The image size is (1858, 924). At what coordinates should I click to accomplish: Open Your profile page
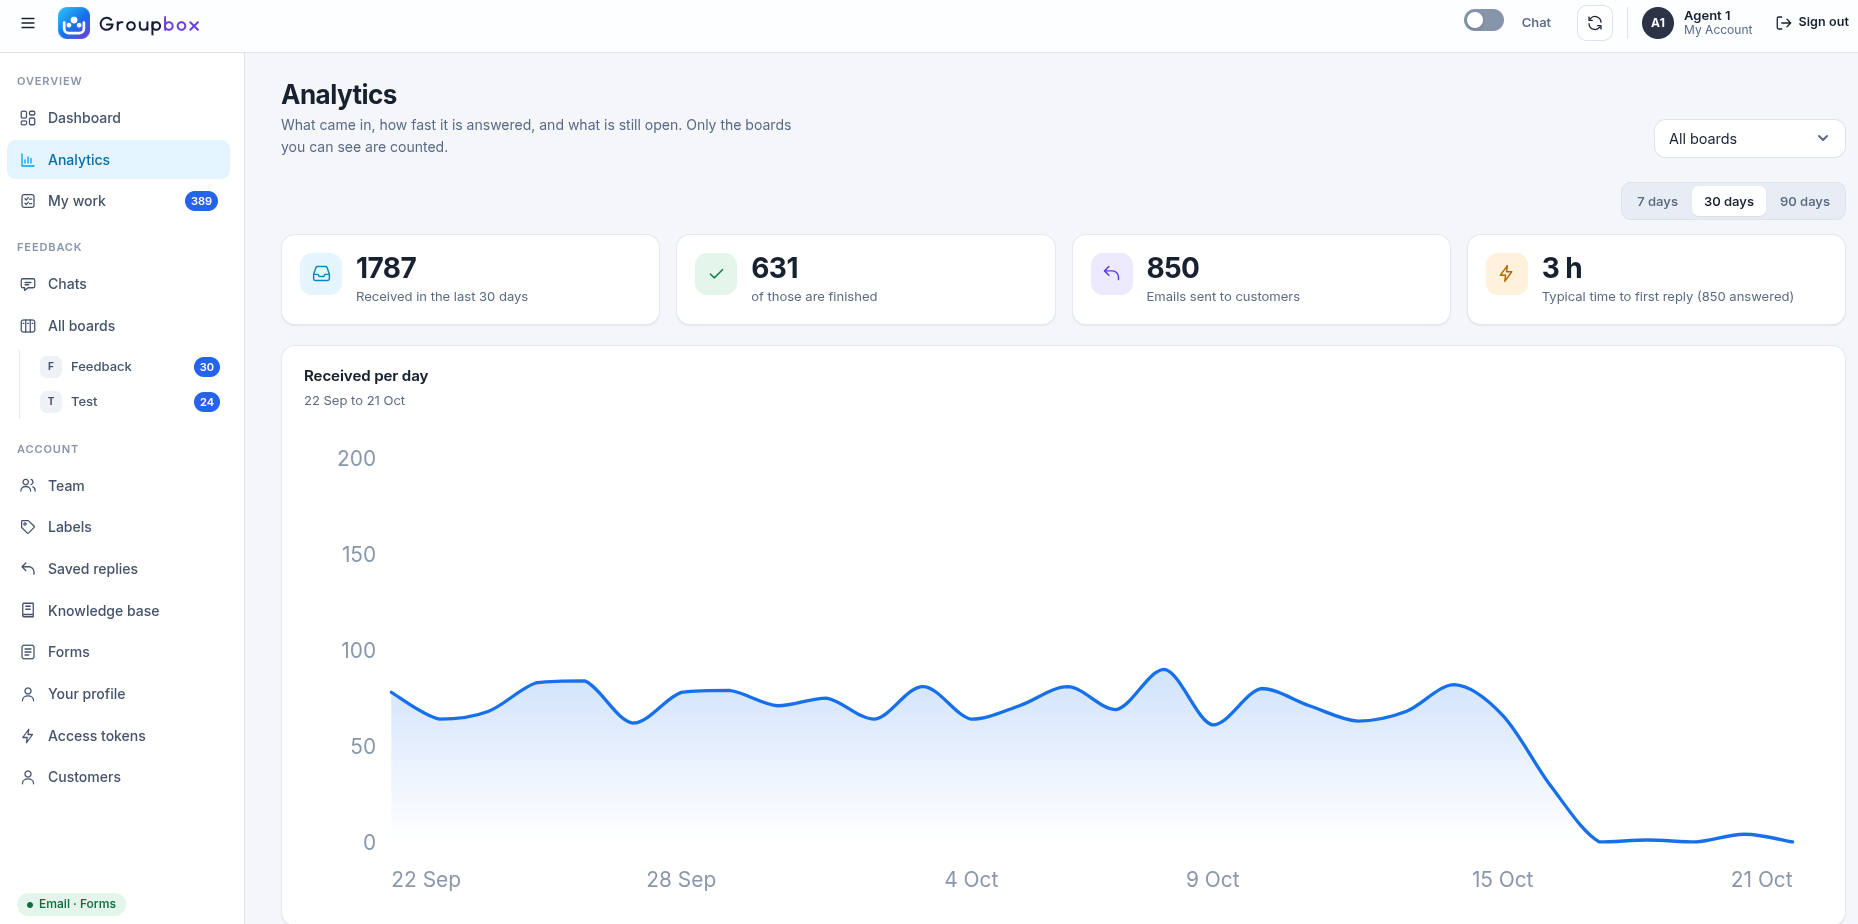[x=118, y=694]
